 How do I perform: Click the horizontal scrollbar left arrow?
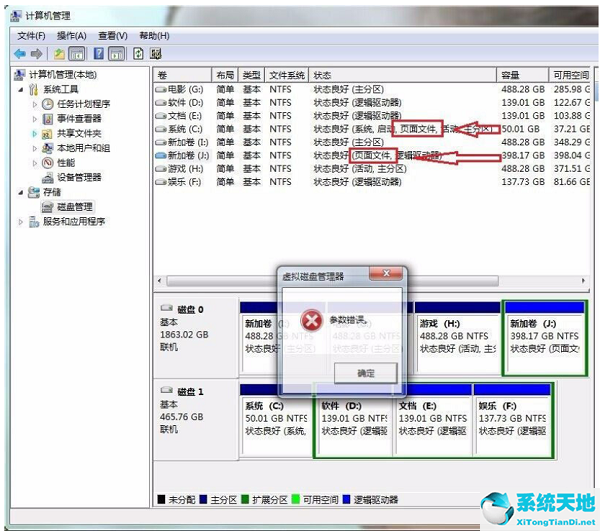pyautogui.click(x=160, y=281)
